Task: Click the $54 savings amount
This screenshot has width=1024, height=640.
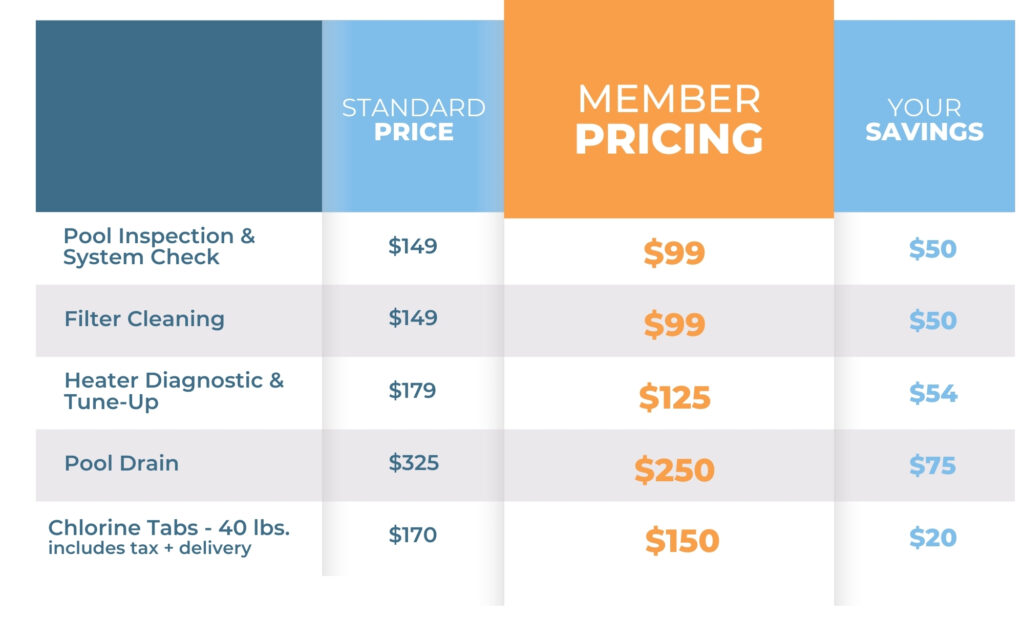Action: click(932, 393)
